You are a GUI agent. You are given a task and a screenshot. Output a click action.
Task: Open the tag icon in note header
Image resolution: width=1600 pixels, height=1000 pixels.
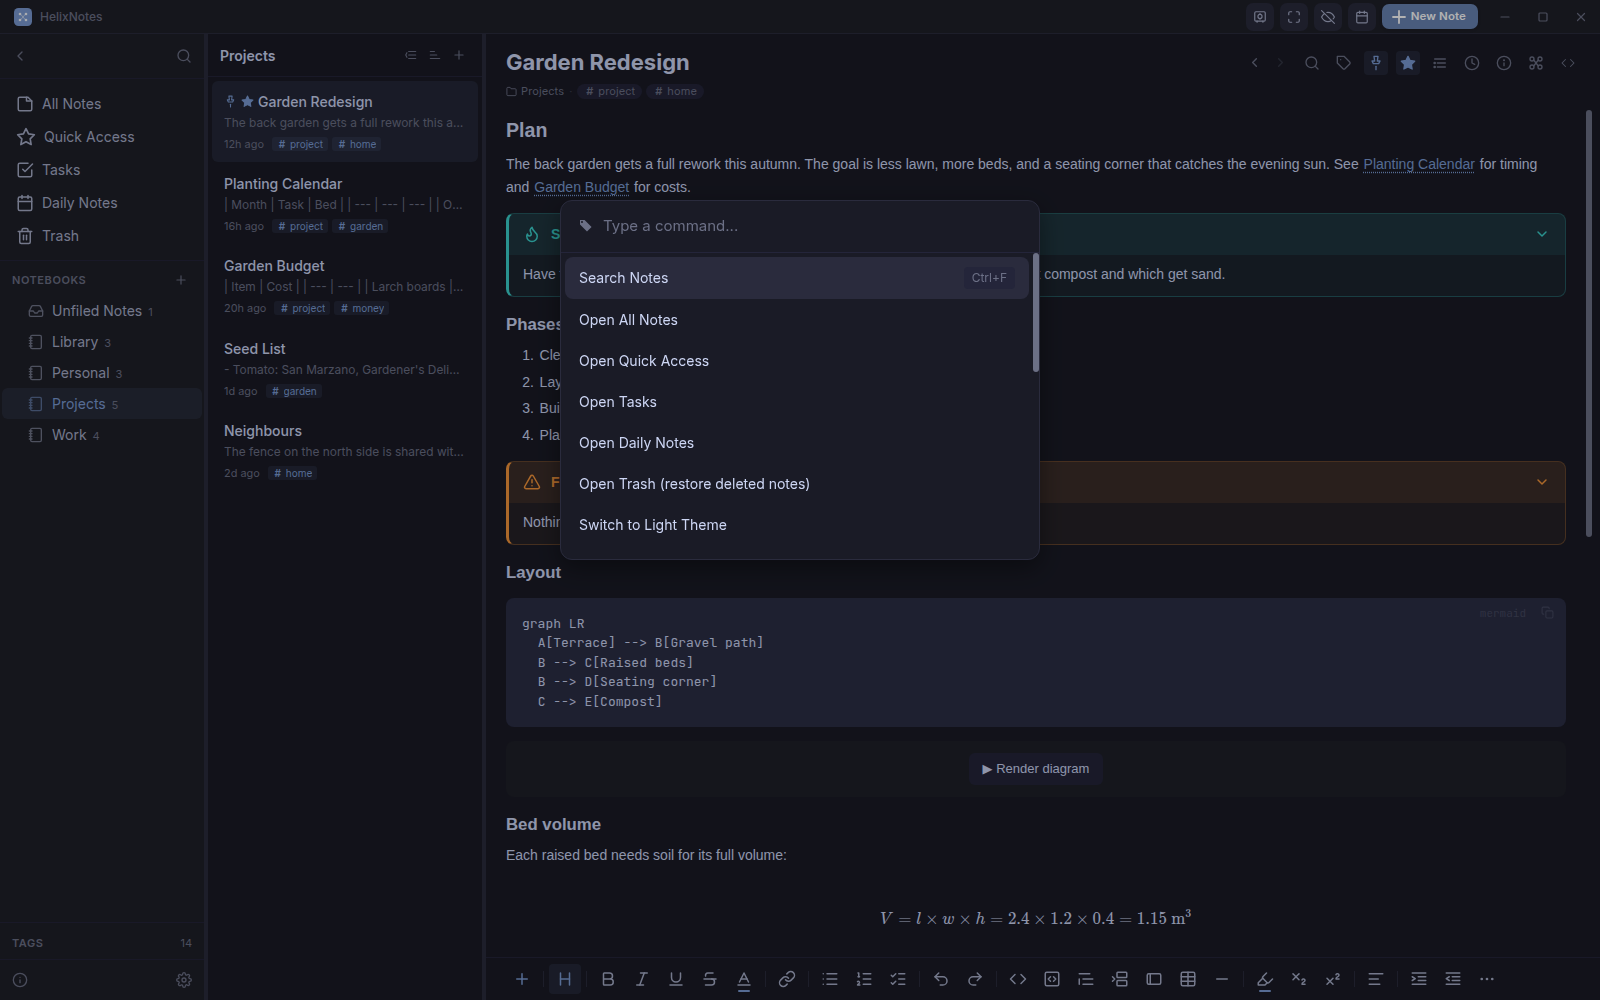(1344, 63)
